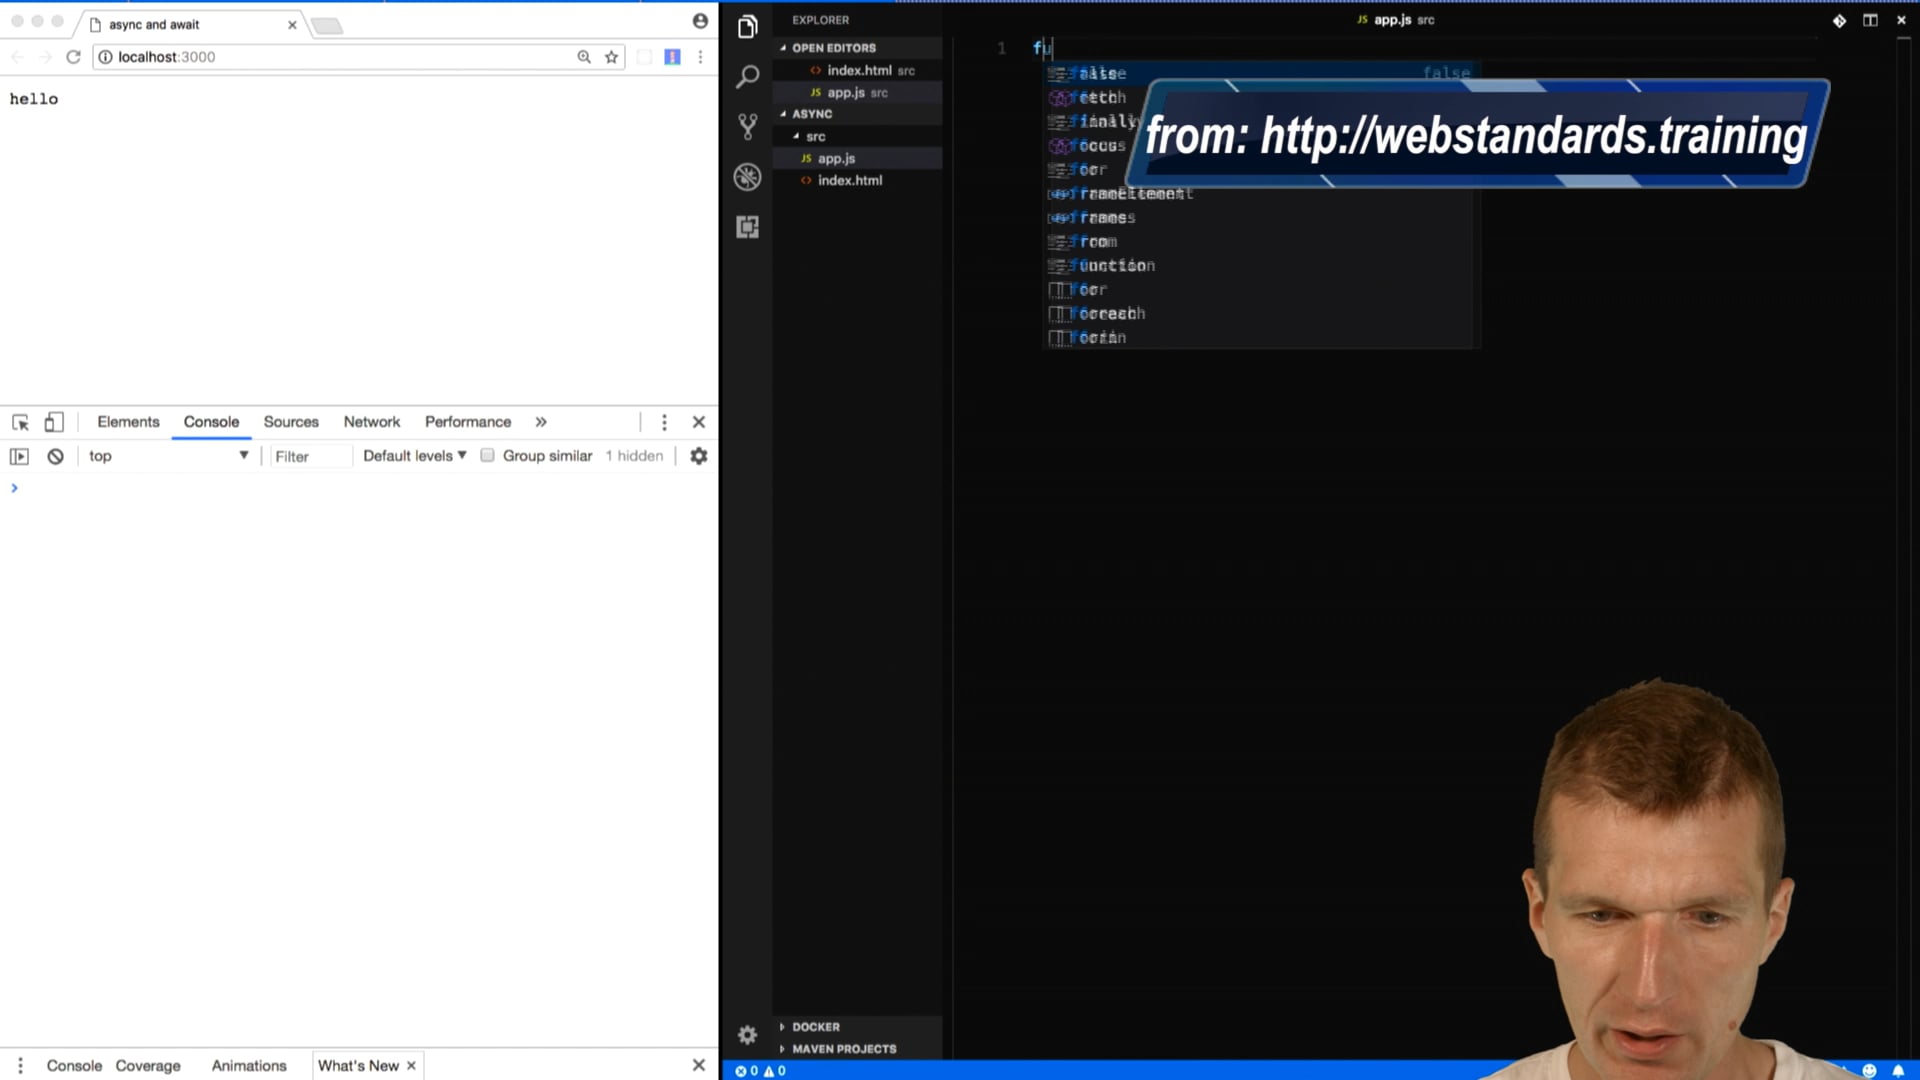Enable the Group similar checkbox

point(487,455)
